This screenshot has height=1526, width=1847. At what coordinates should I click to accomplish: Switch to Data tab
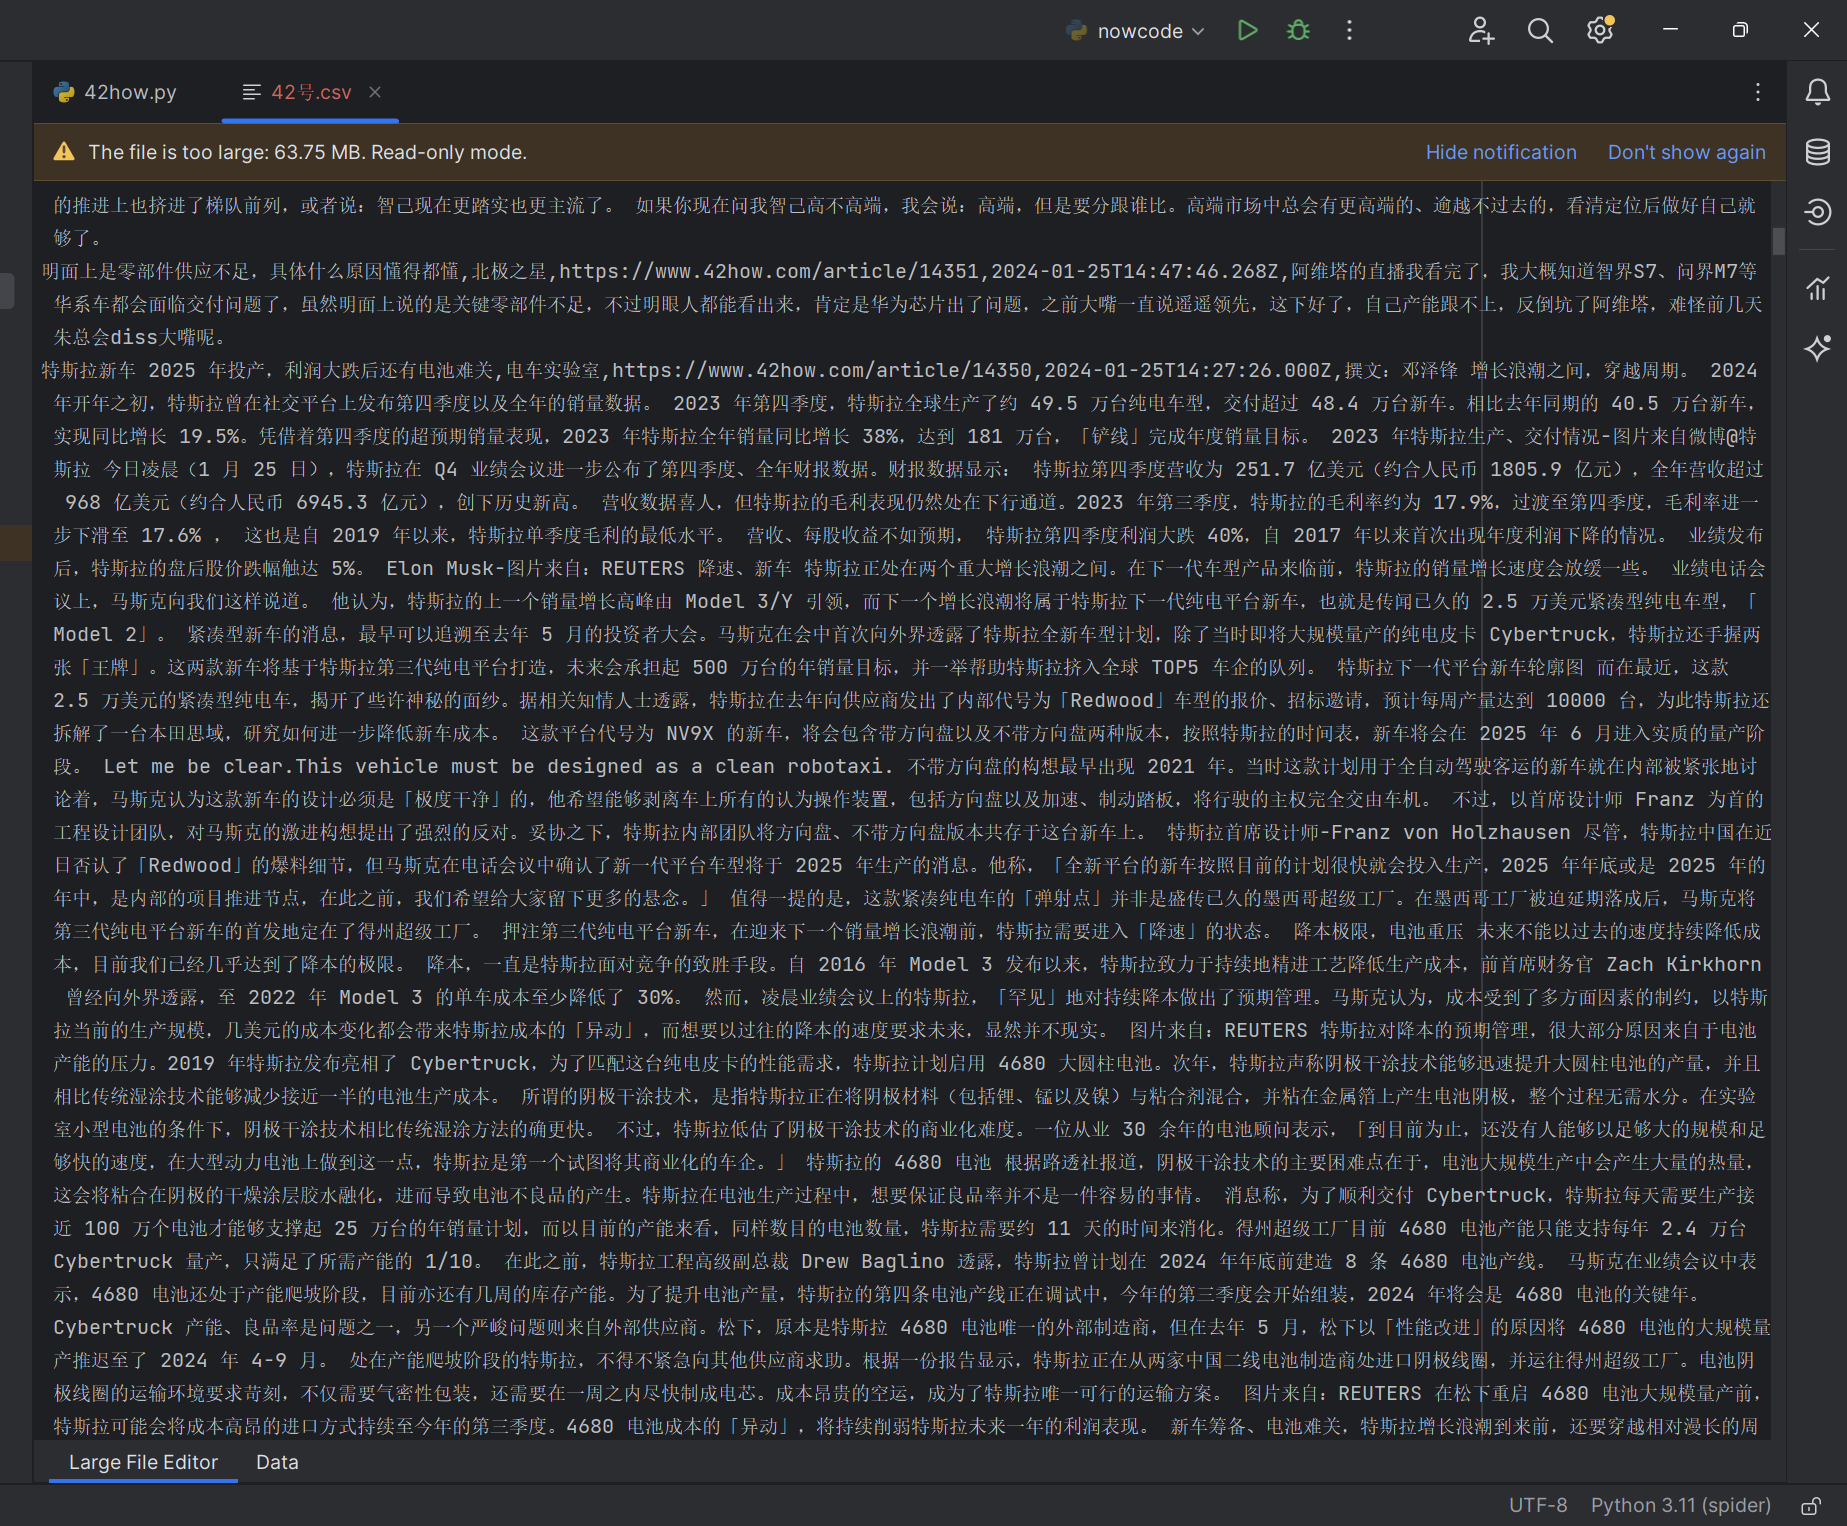(x=277, y=1462)
